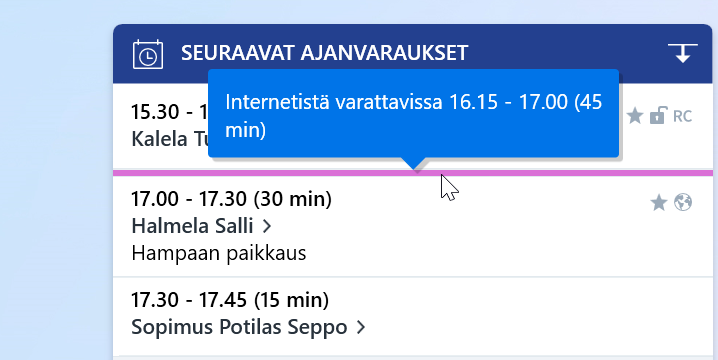Viewport: 718px width, 360px height.
Task: Click star icon on Kalela appointment row
Action: click(635, 116)
